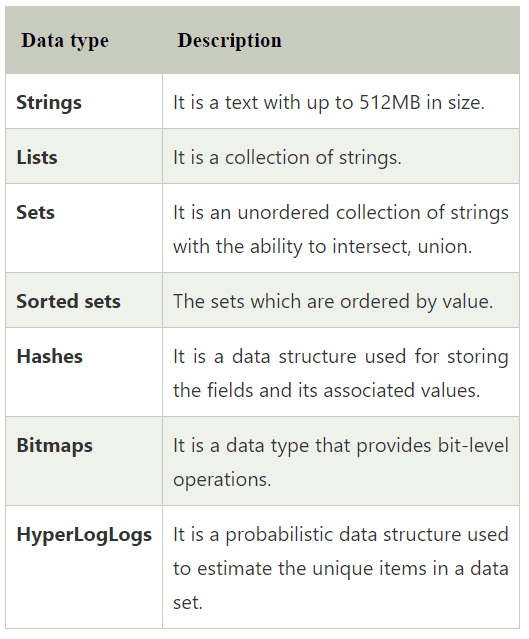Click the probabilistic data structure description
This screenshot has width=529, height=639.
[341, 568]
